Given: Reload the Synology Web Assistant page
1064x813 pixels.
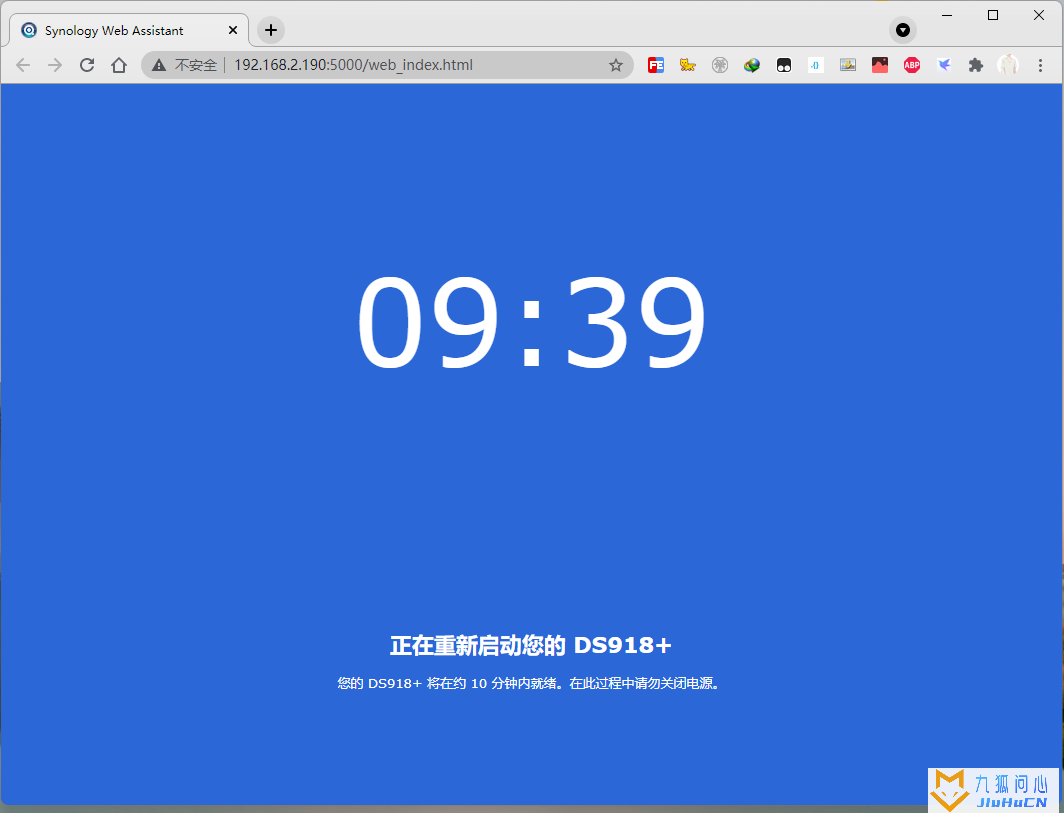Looking at the screenshot, I should point(87,65).
